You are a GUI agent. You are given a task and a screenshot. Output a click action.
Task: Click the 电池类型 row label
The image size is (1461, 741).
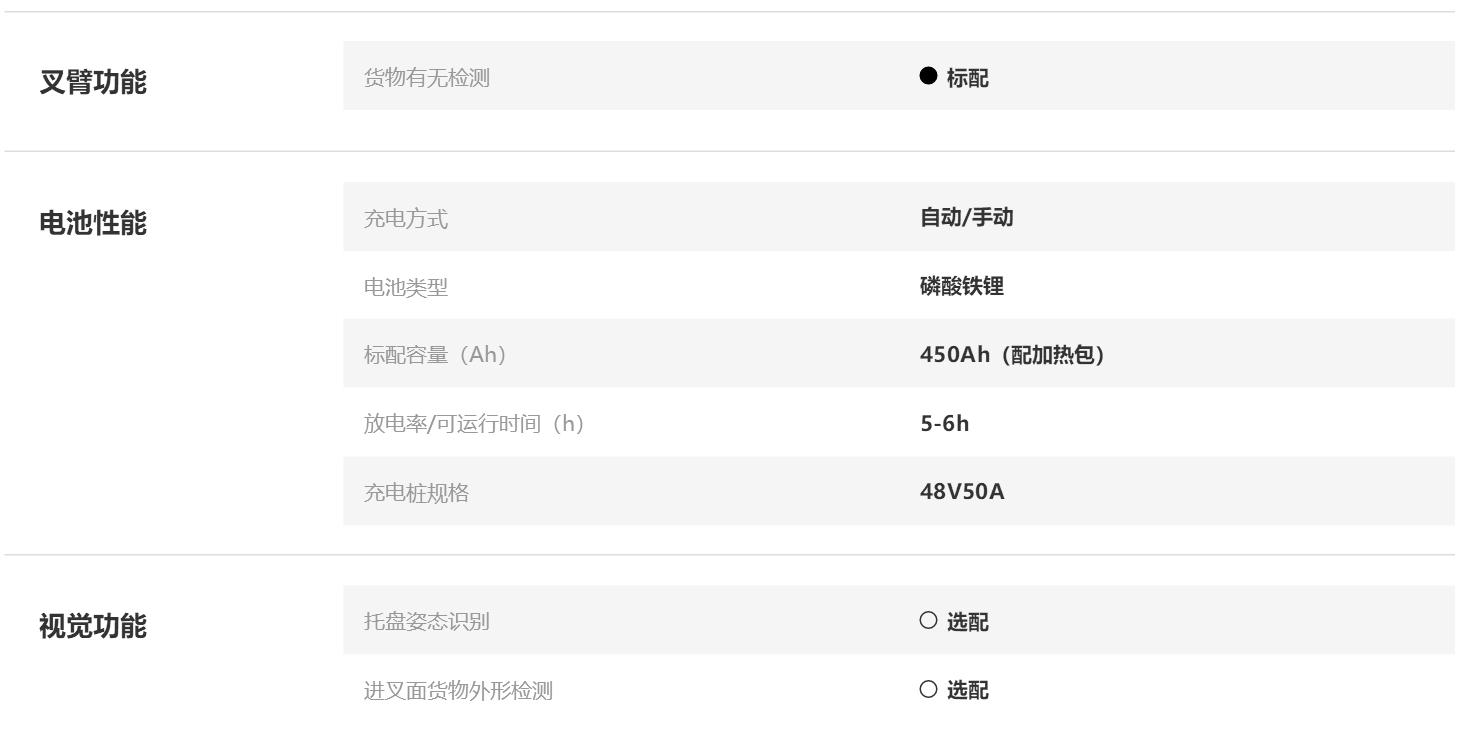pos(406,287)
